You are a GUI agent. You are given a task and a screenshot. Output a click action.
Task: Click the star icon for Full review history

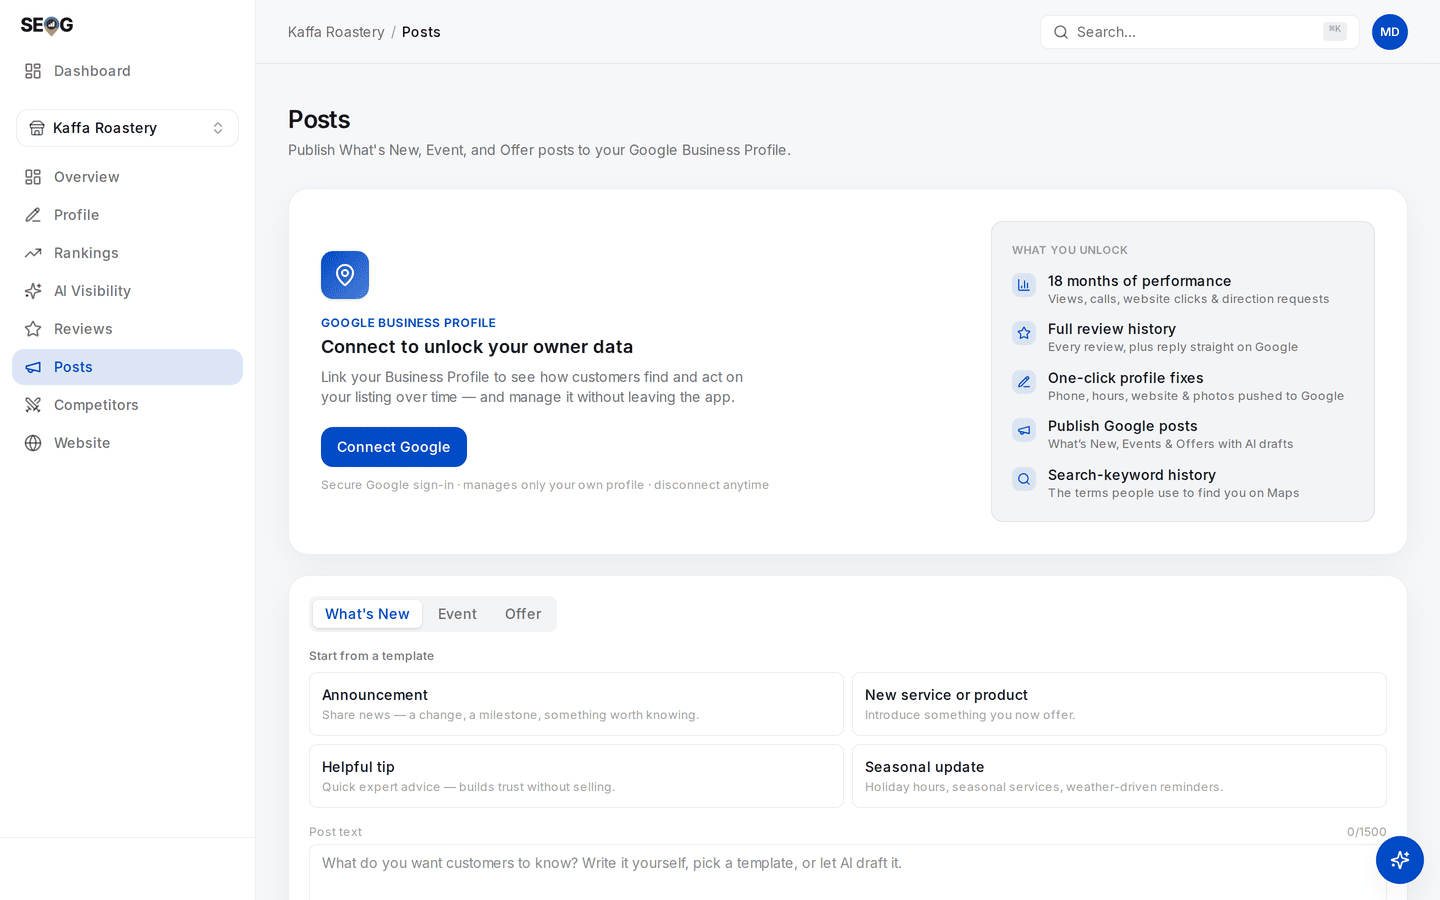(1024, 333)
